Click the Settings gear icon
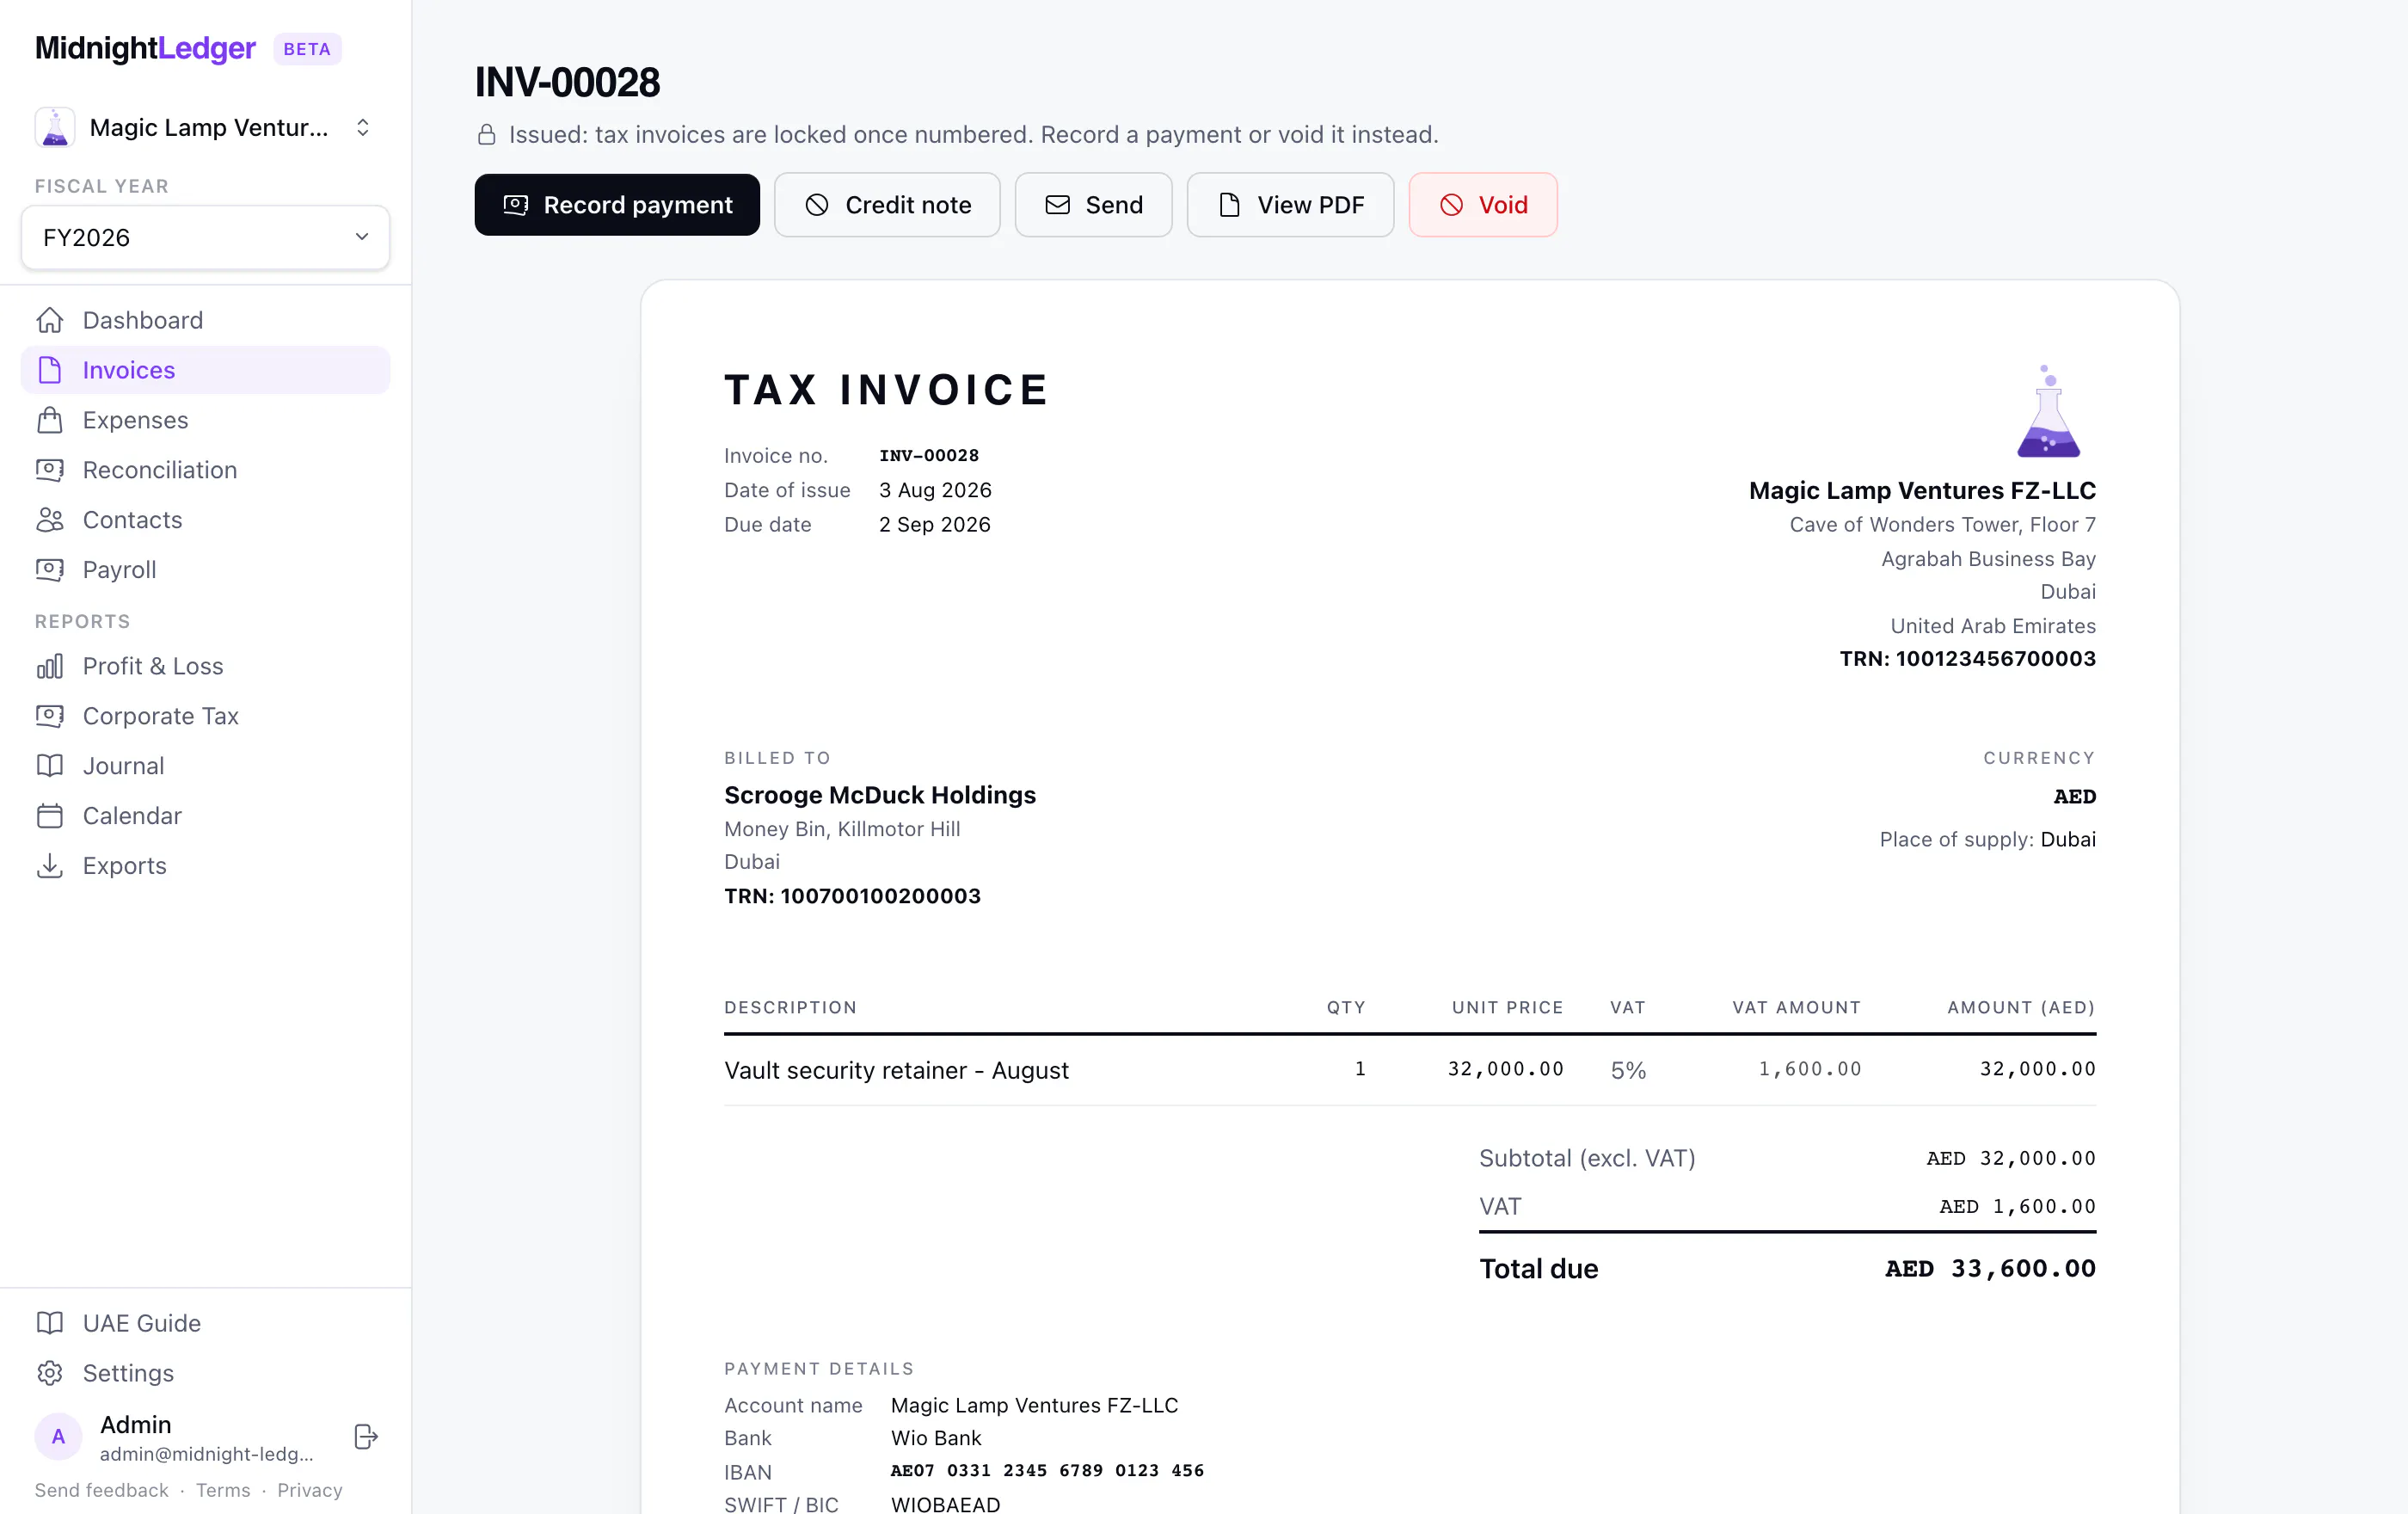The height and width of the screenshot is (1514, 2408). tap(50, 1373)
